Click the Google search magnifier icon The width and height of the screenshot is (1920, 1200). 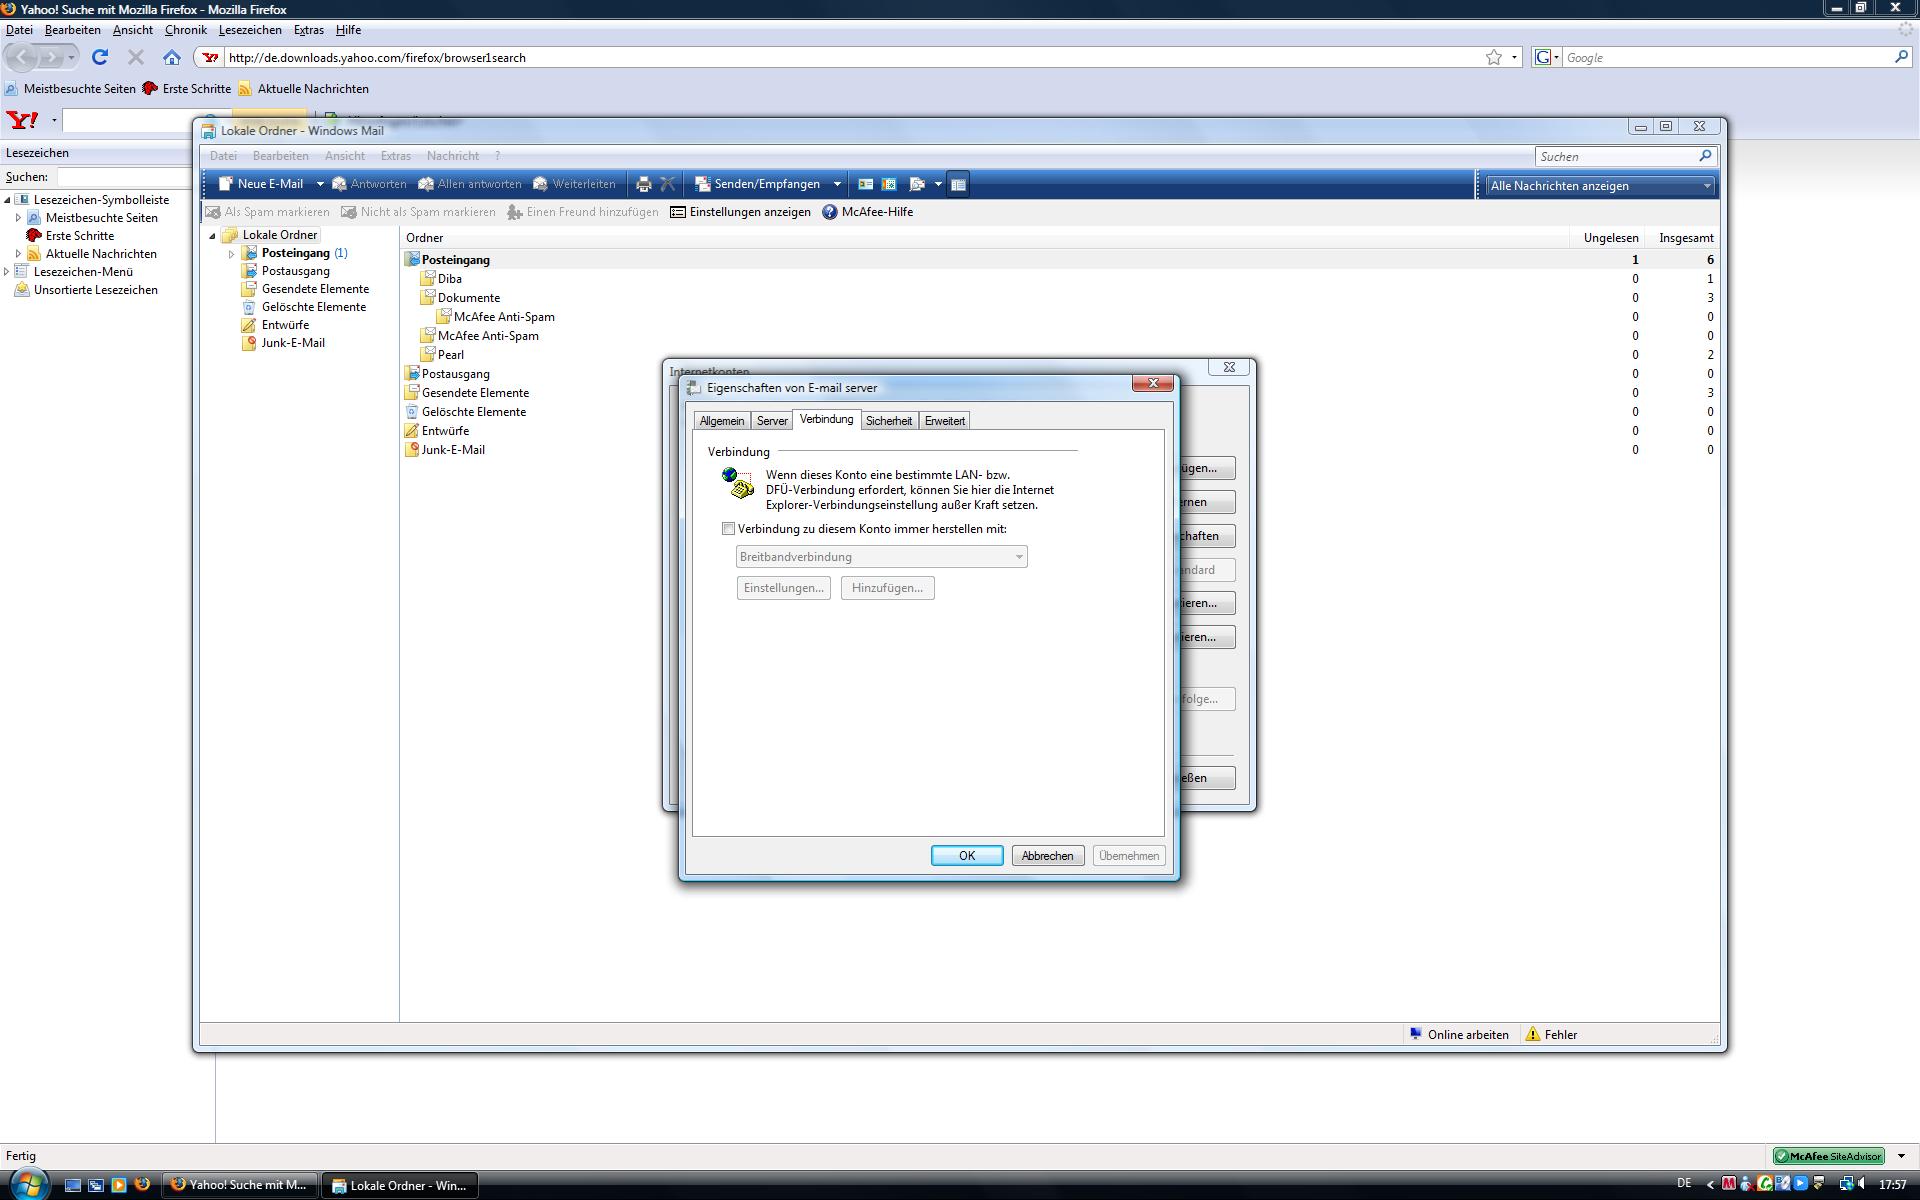1901,57
